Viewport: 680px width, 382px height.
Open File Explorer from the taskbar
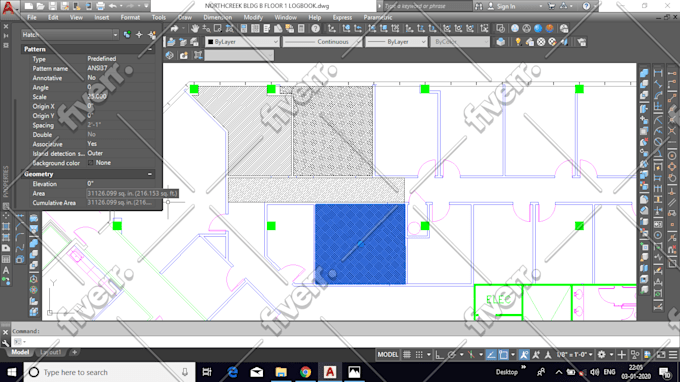281,372
